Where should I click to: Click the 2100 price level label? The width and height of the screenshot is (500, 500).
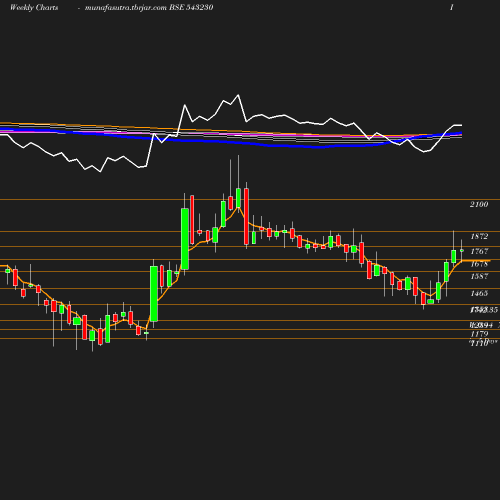[x=479, y=204]
